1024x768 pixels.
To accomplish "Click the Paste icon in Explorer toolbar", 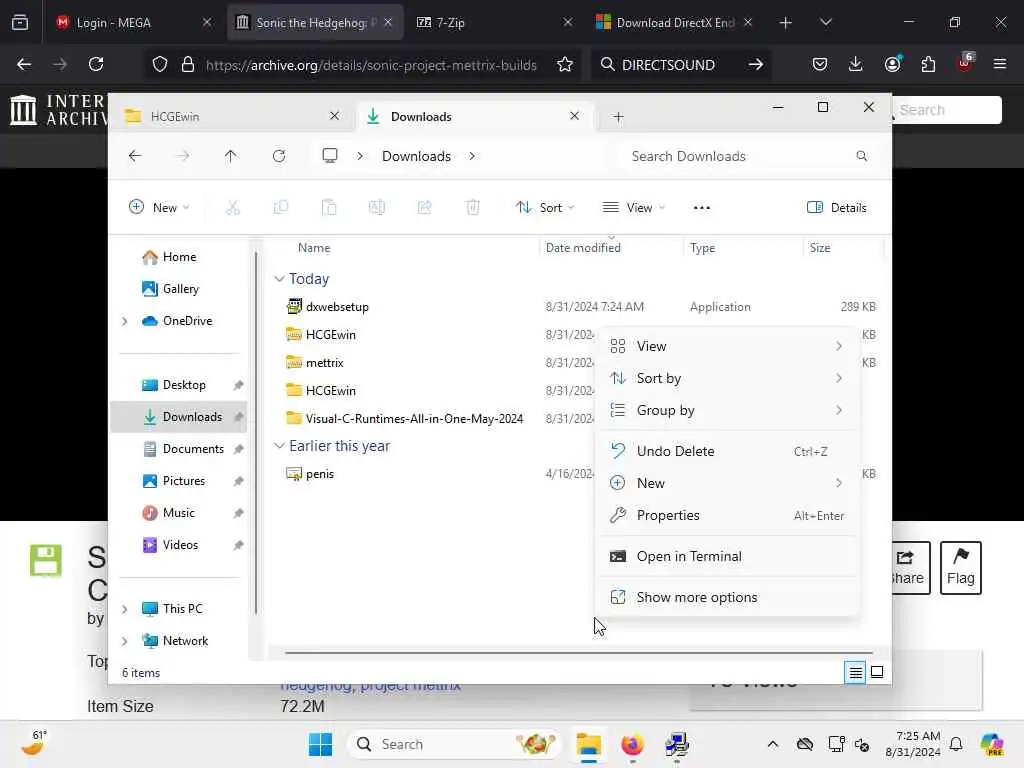I will coord(328,208).
